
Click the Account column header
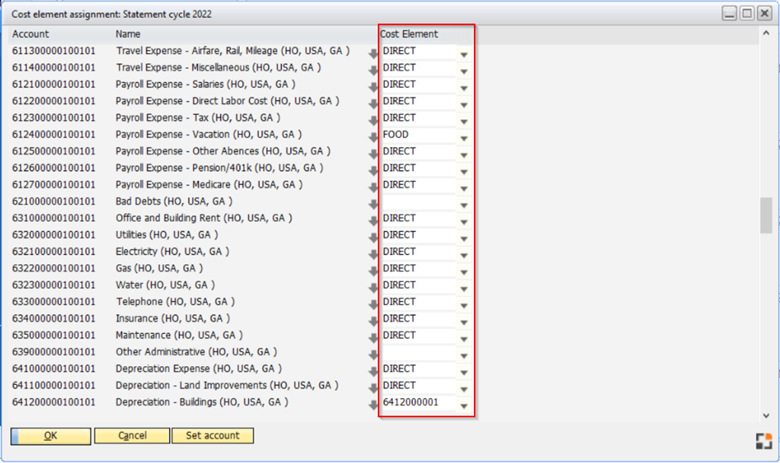30,34
